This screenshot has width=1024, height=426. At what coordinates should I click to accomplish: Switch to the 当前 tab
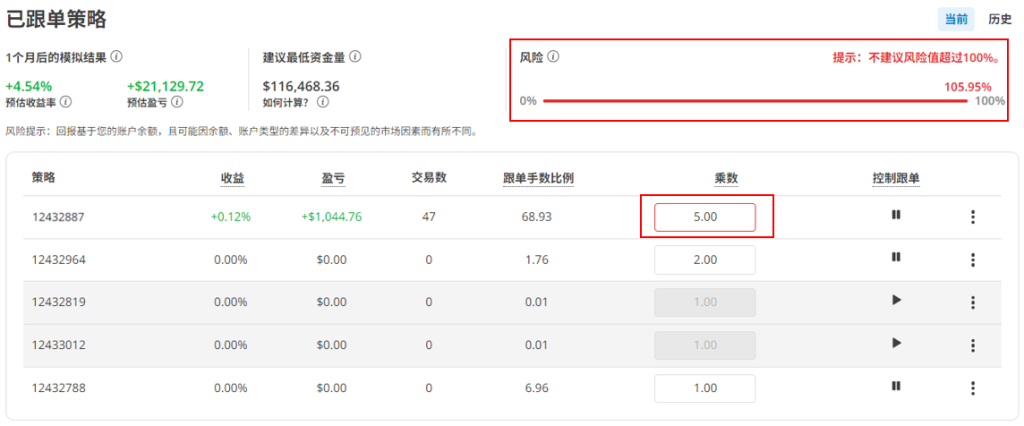[956, 19]
